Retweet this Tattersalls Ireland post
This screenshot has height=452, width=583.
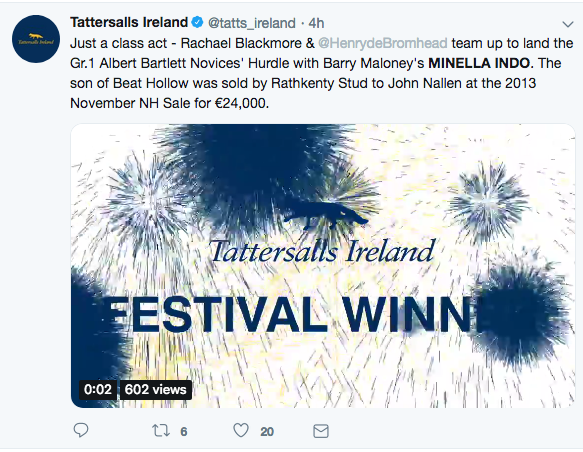[161, 431]
